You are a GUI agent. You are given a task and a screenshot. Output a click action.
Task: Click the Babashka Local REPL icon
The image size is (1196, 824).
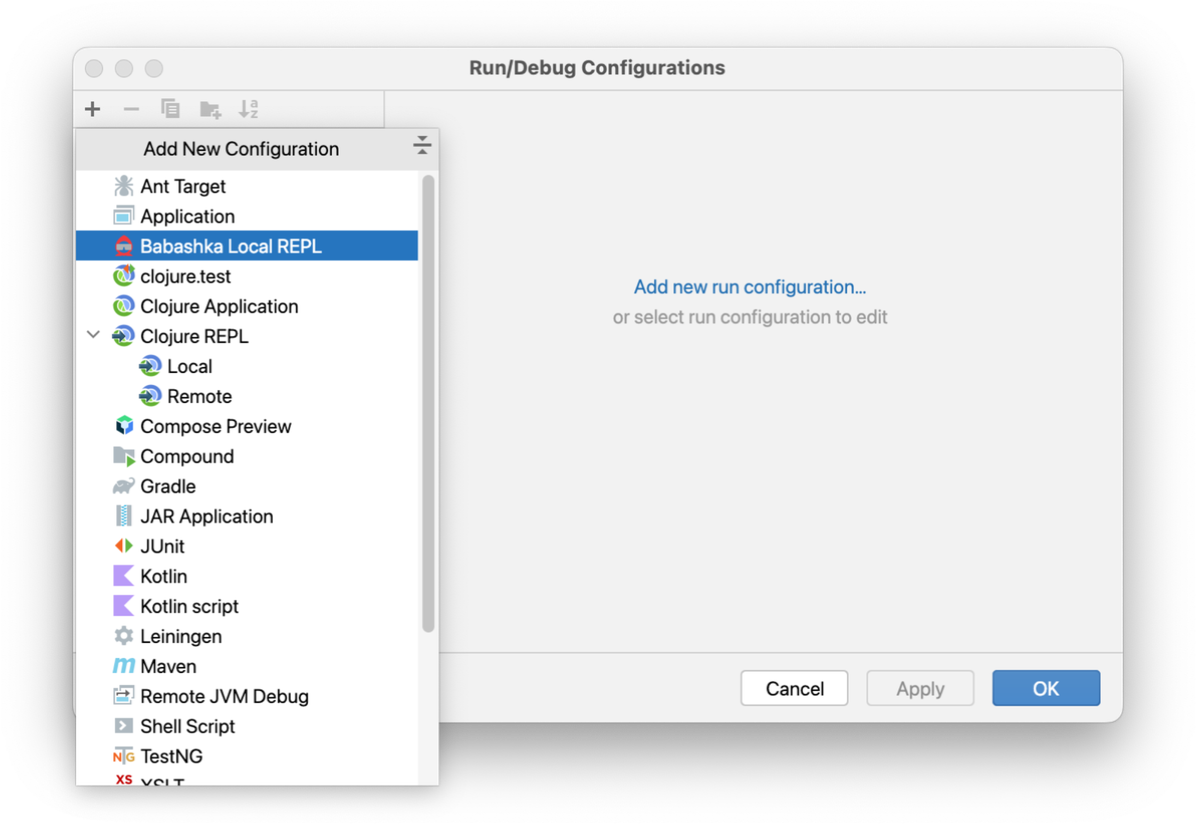[x=124, y=246]
